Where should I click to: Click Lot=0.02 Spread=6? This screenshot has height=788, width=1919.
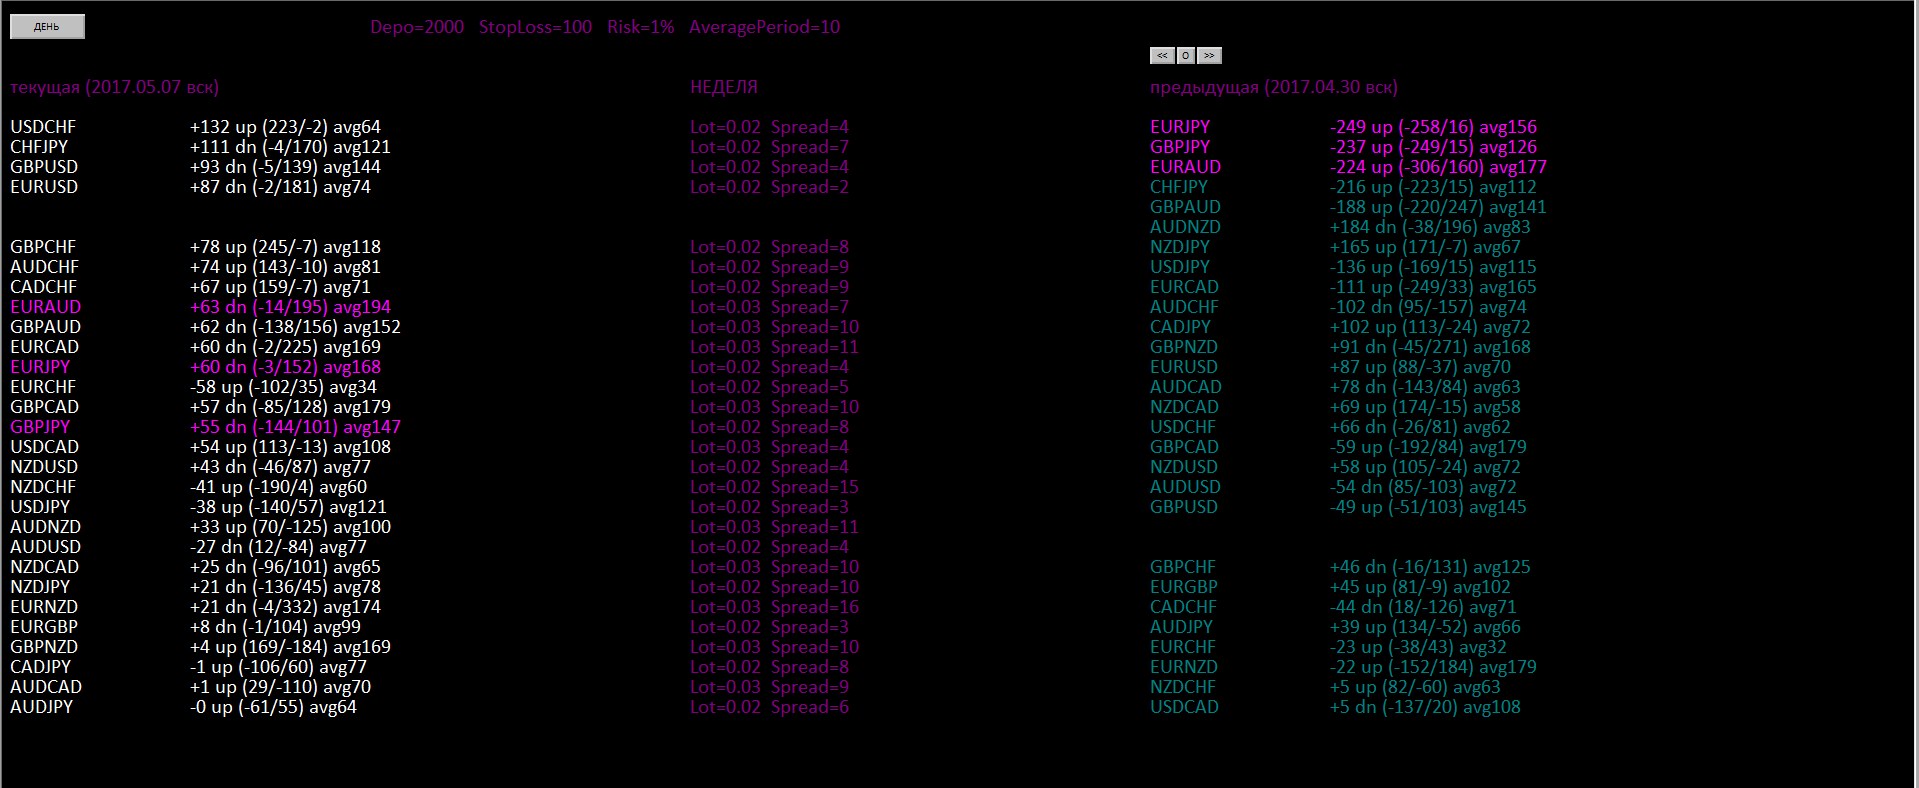point(769,707)
